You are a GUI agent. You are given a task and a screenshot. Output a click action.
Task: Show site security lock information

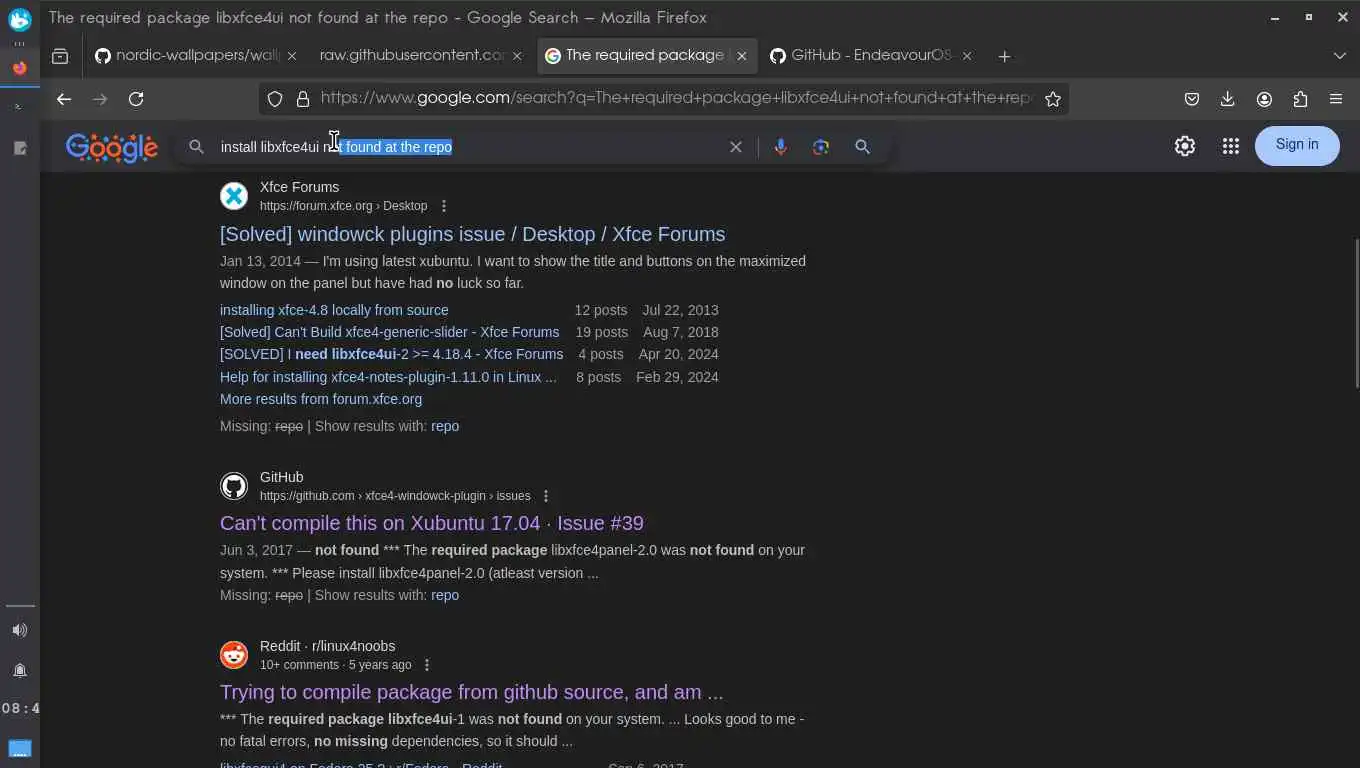tap(302, 99)
